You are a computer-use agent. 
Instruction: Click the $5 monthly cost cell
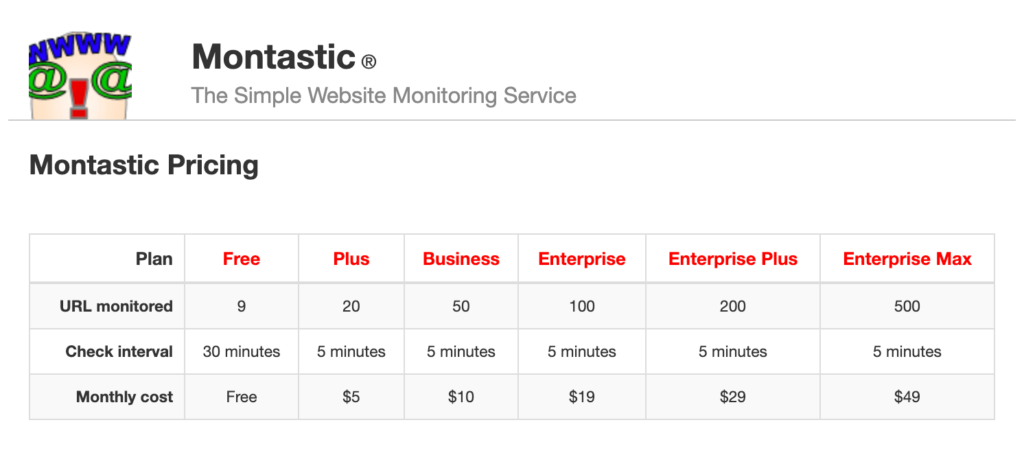pos(351,397)
